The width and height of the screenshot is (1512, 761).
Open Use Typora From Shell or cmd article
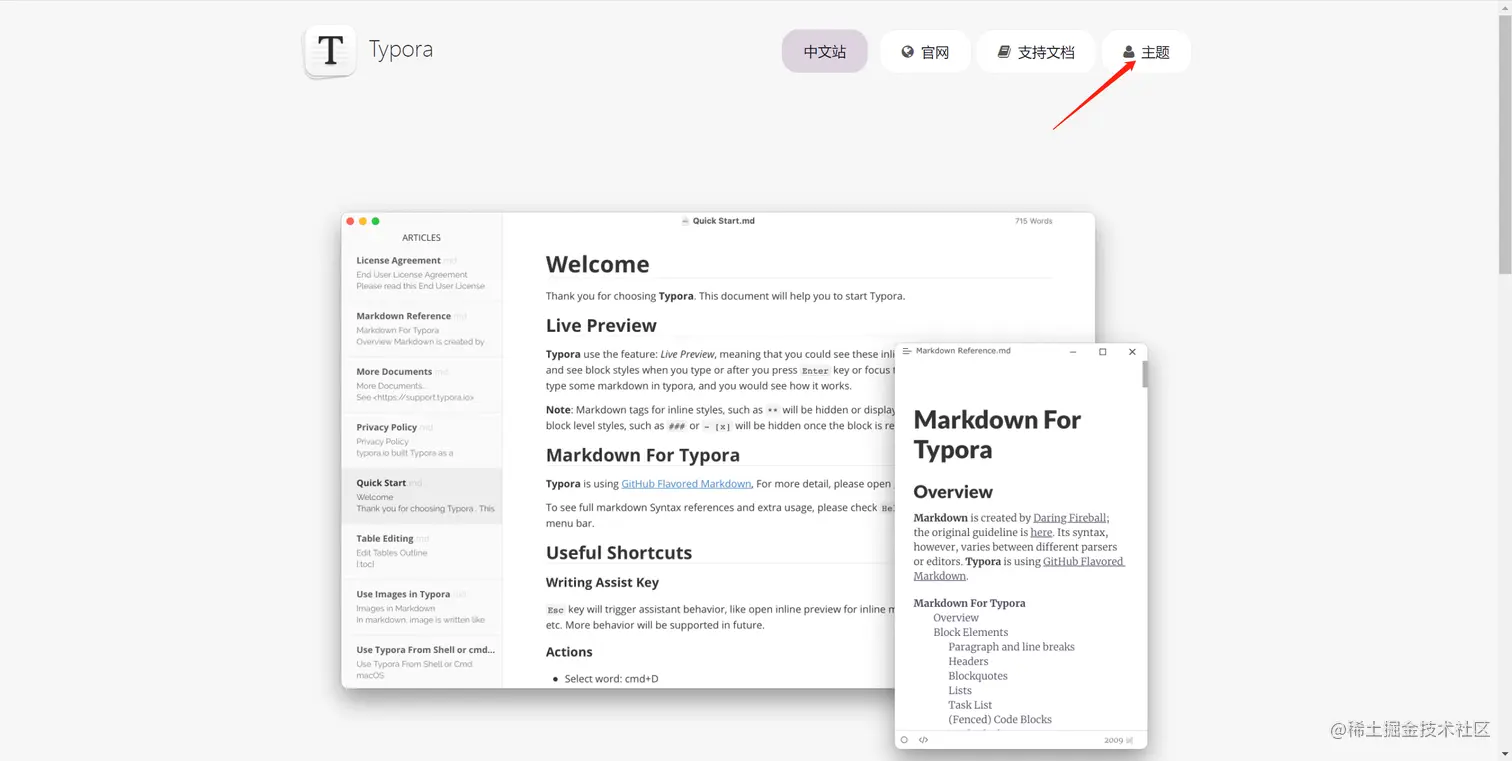point(421,662)
